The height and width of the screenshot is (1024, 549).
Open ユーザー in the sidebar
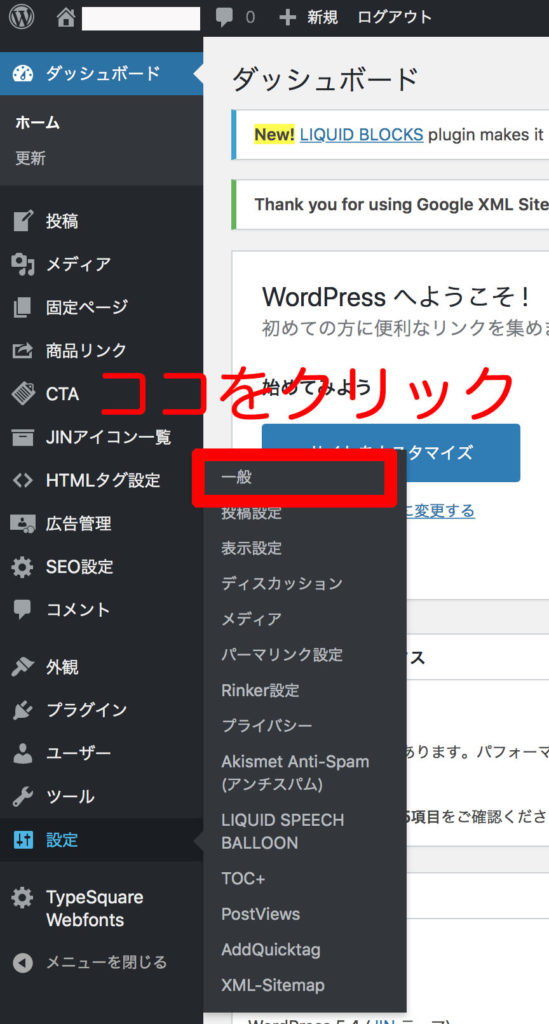[78, 753]
